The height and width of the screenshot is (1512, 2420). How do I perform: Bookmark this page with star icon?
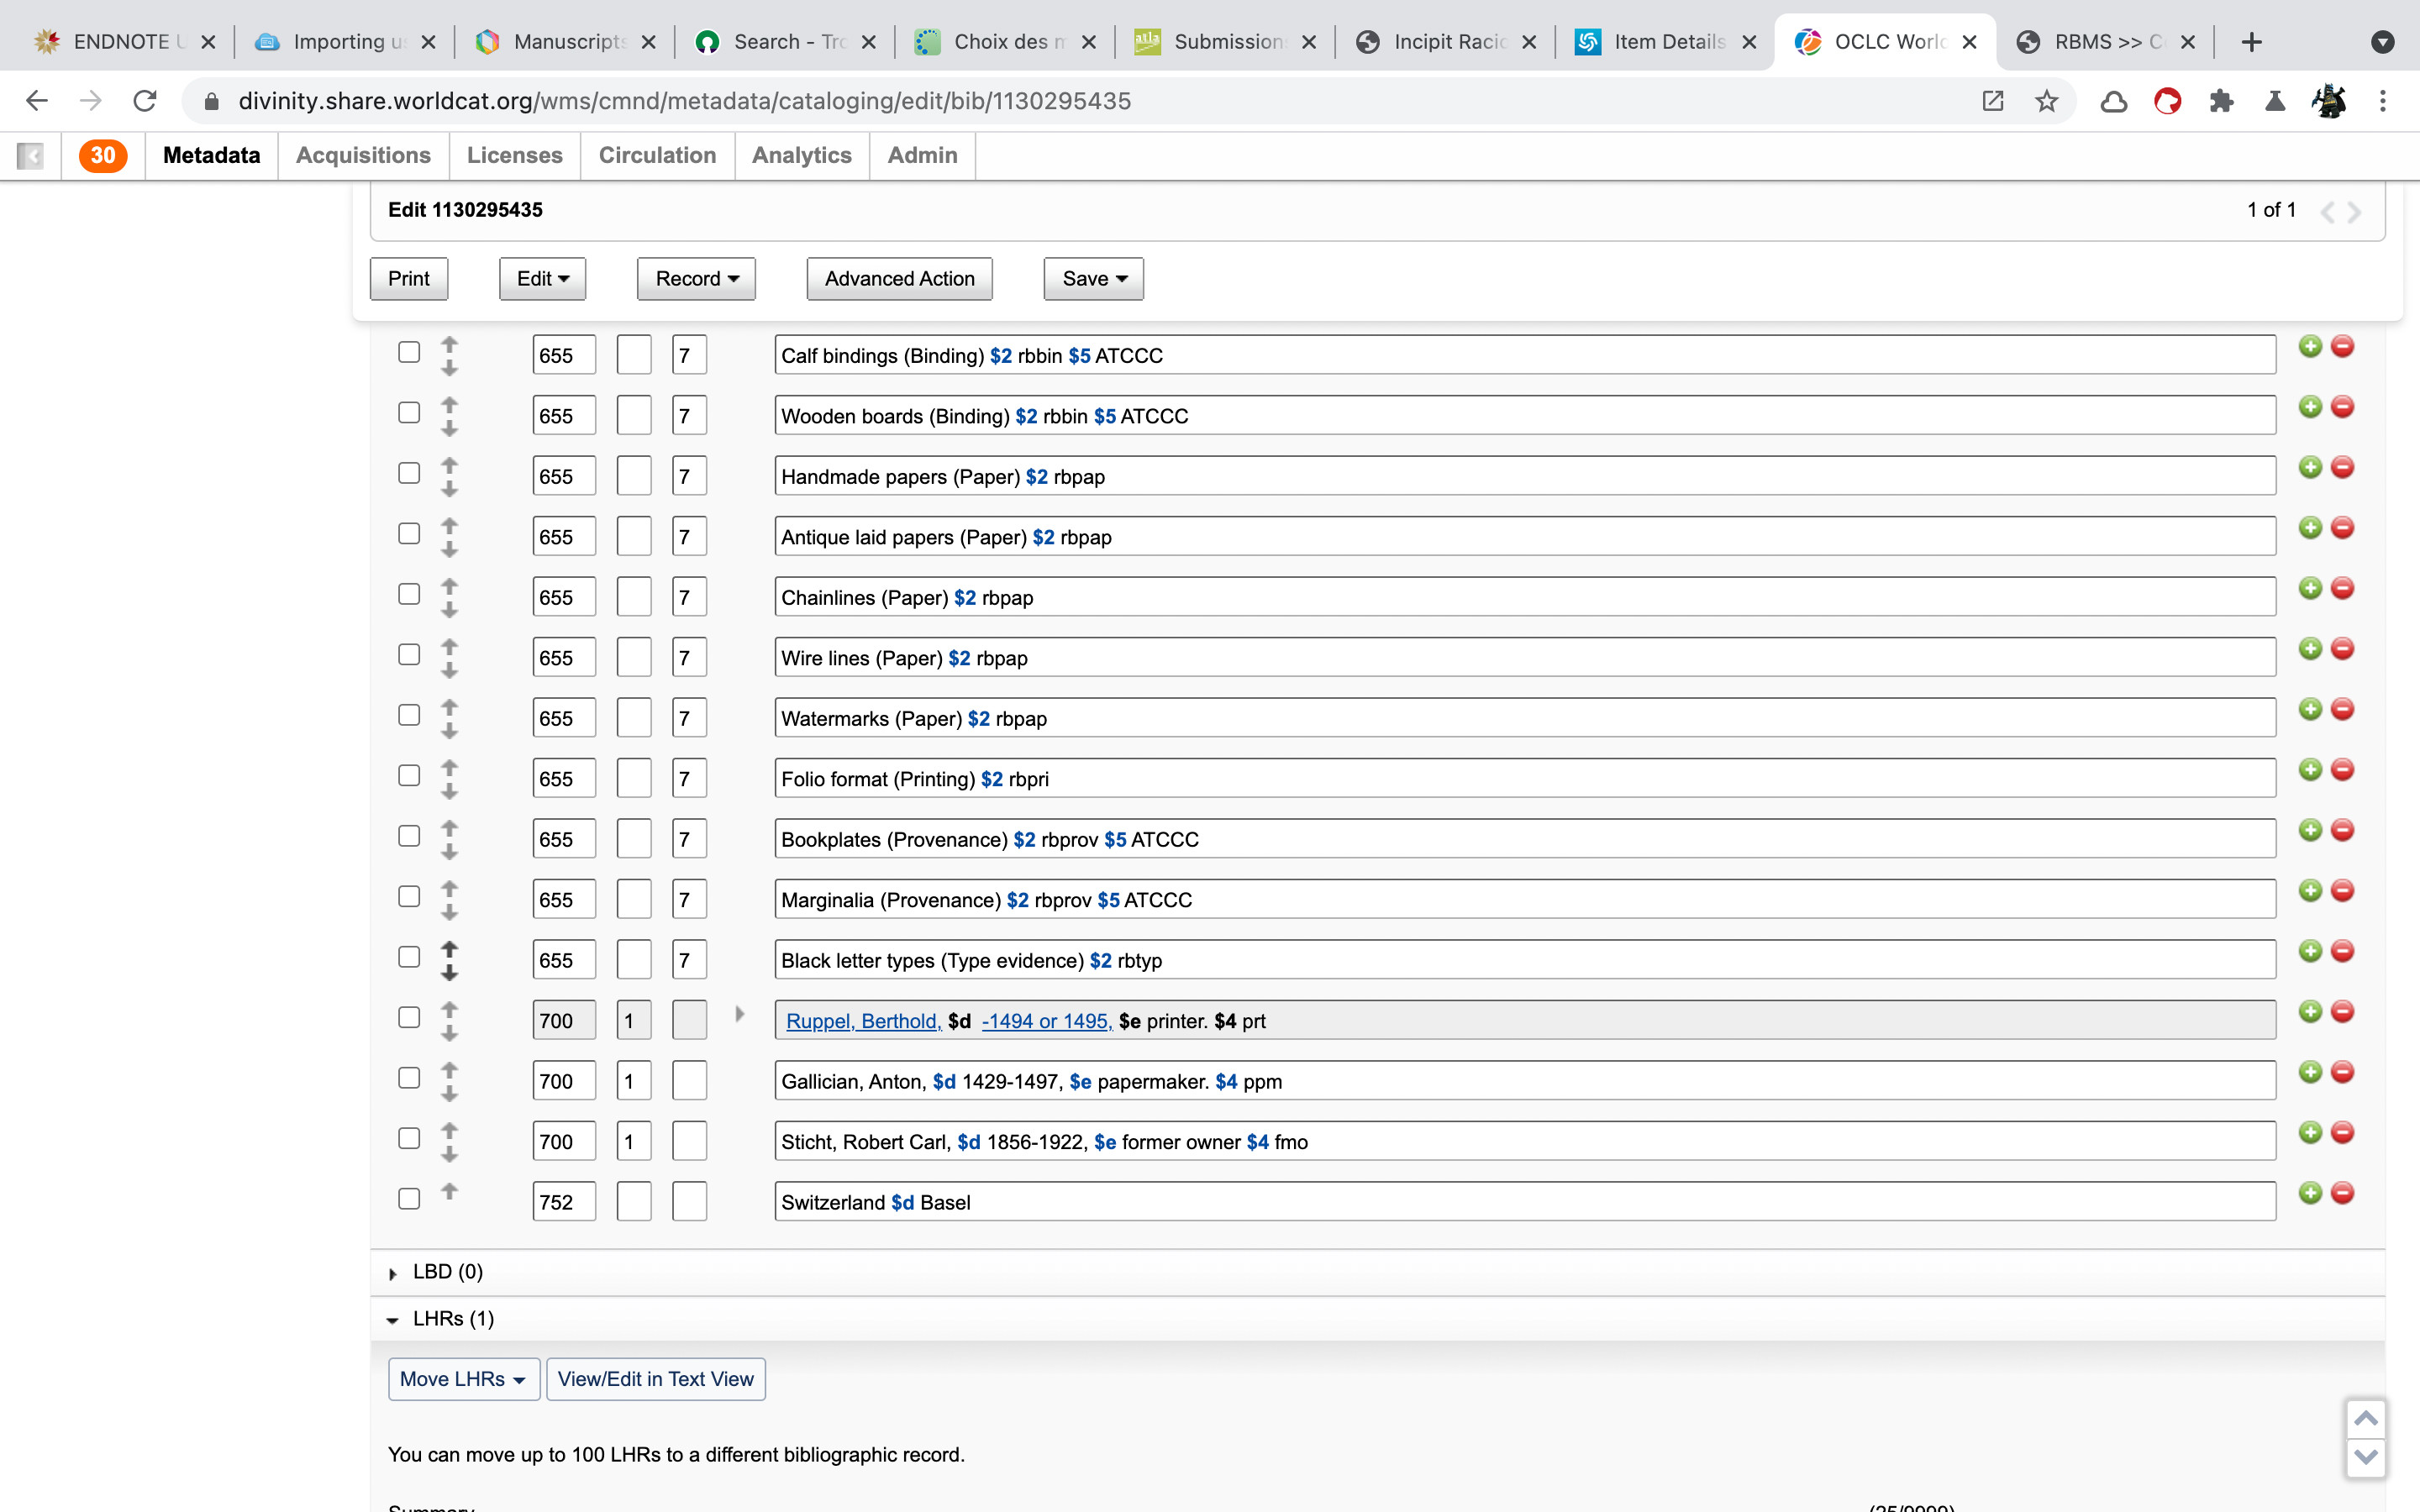(x=2046, y=101)
